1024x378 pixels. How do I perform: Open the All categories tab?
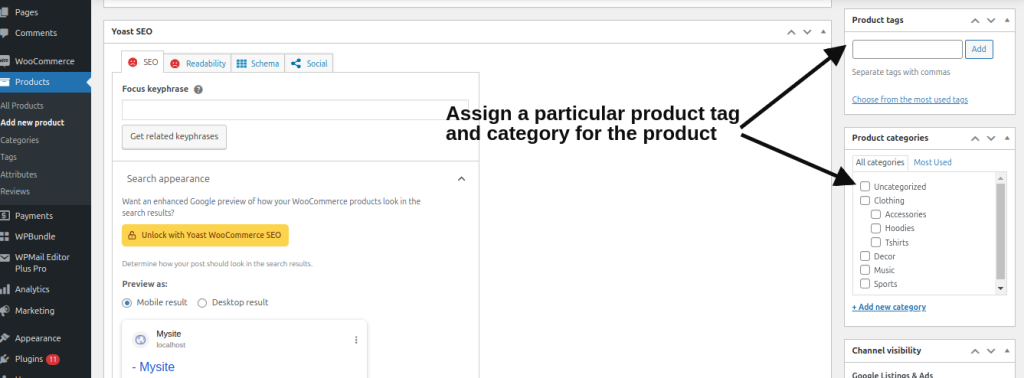coord(880,163)
